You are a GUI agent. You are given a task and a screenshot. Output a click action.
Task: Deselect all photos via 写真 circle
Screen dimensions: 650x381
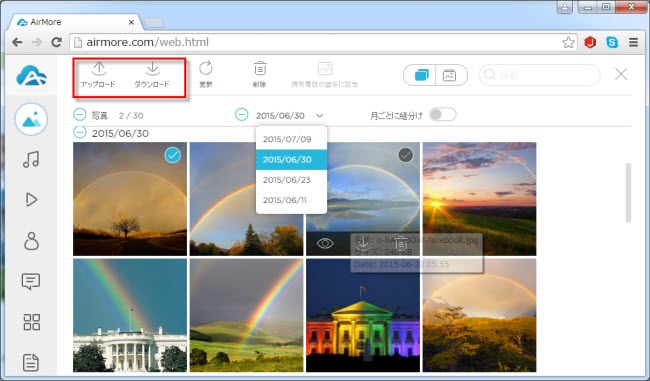click(80, 114)
